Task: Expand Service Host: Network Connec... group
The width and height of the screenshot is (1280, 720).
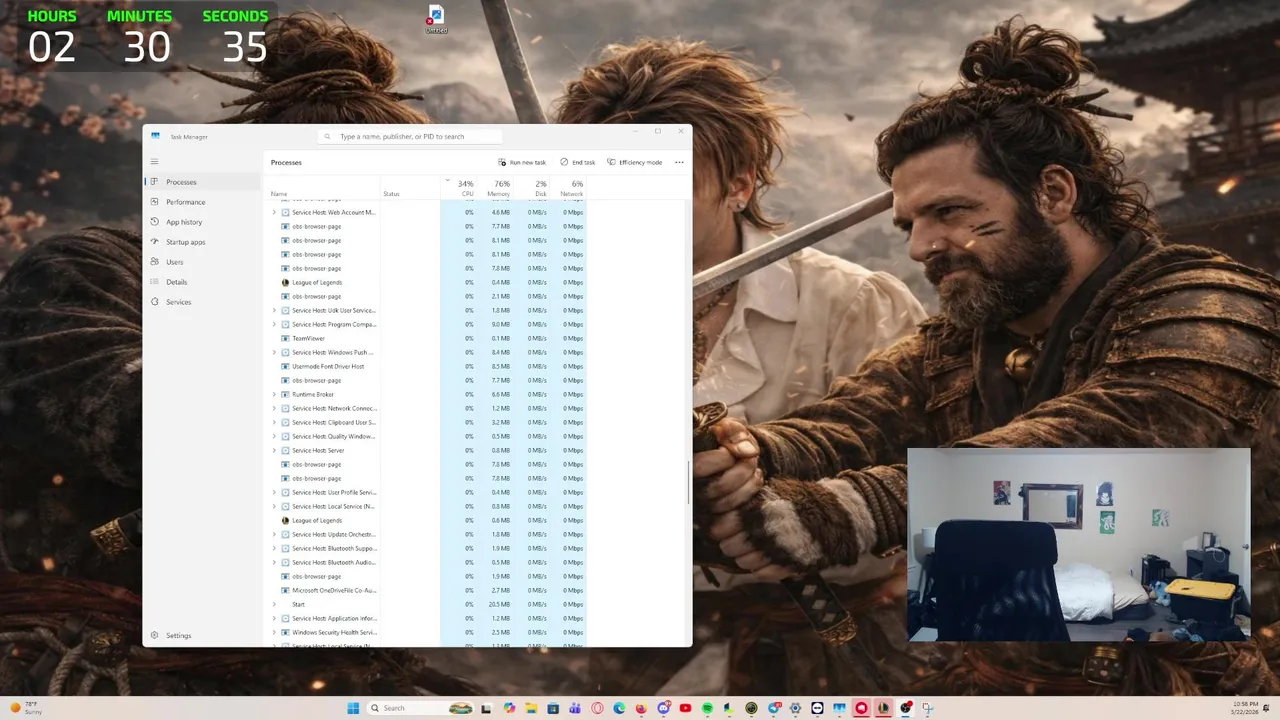Action: (x=274, y=408)
